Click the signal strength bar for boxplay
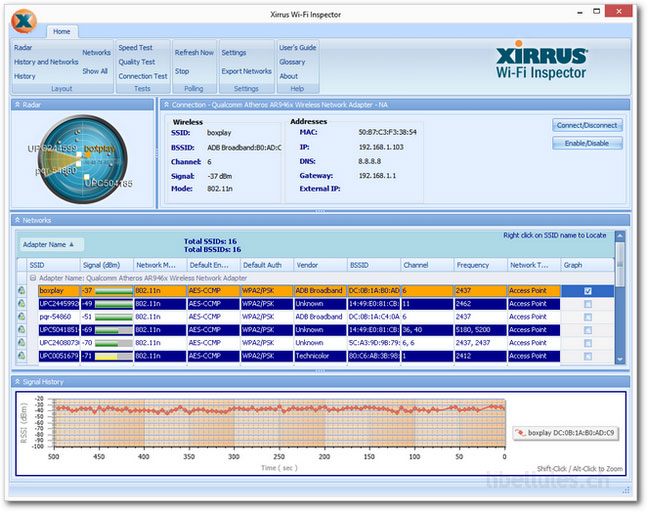The height and width of the screenshot is (512, 648). (x=114, y=291)
